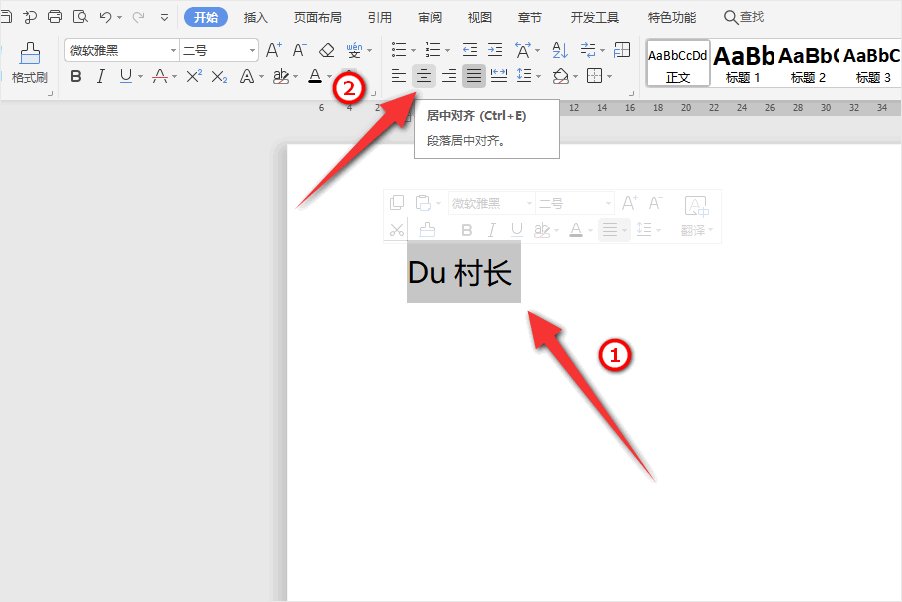Toggle bold formatting in the ribbon
902x602 pixels.
tap(76, 76)
